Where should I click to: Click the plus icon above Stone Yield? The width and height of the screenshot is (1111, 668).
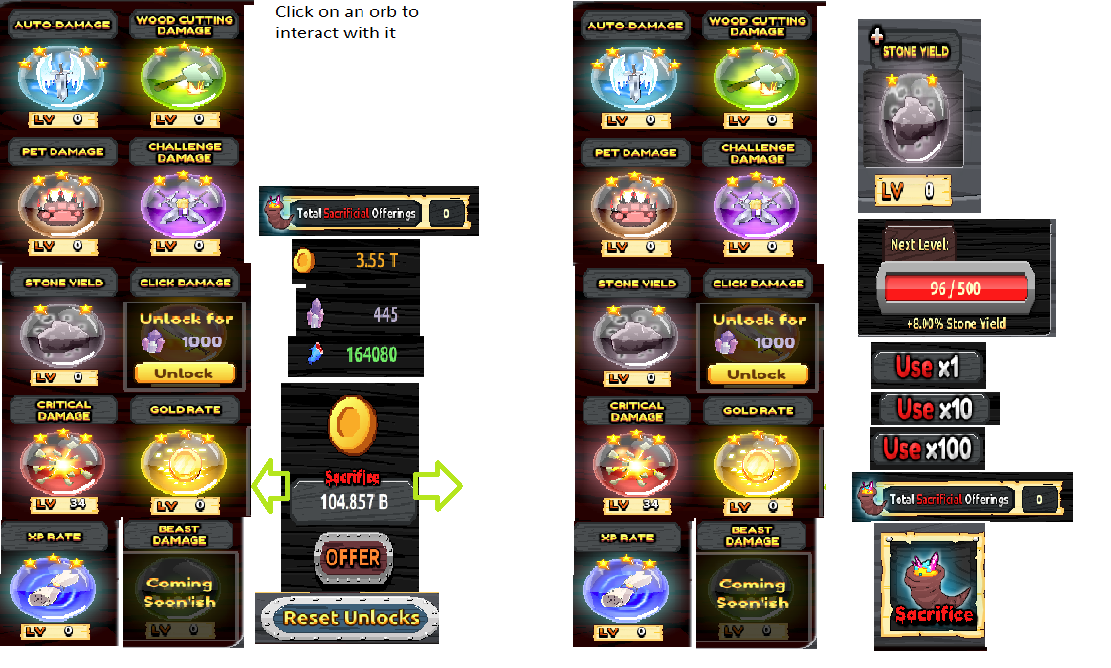pyautogui.click(x=876, y=36)
